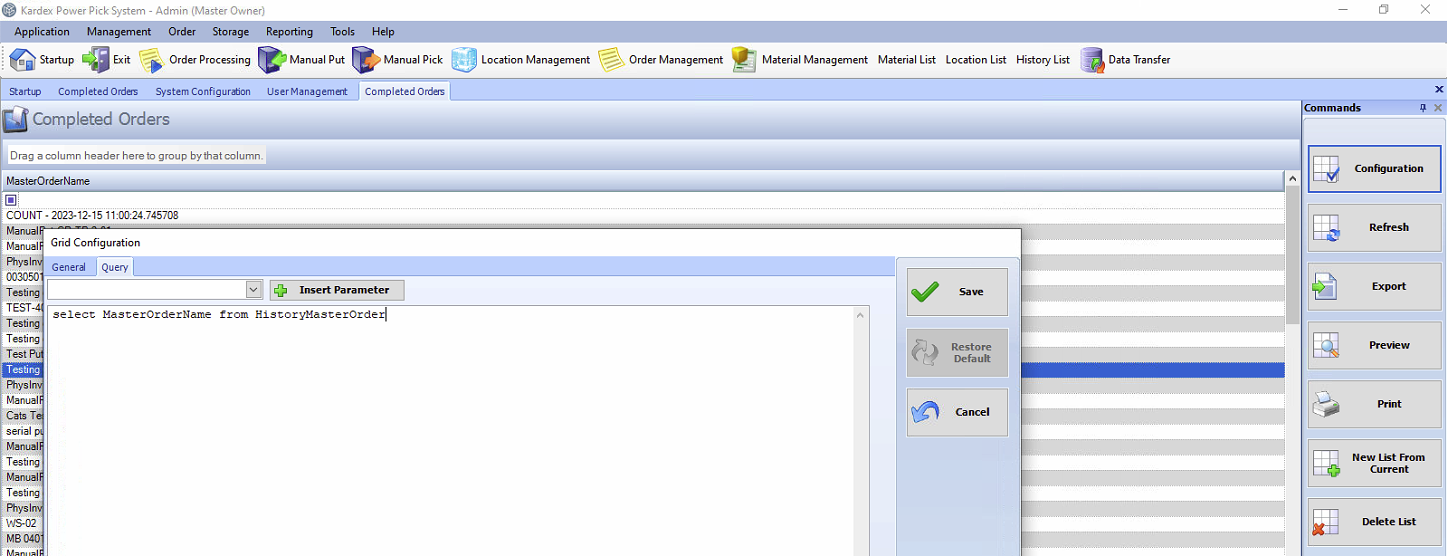Open the Reporting menu
Viewport: 1447px width, 556px height.
coord(289,32)
